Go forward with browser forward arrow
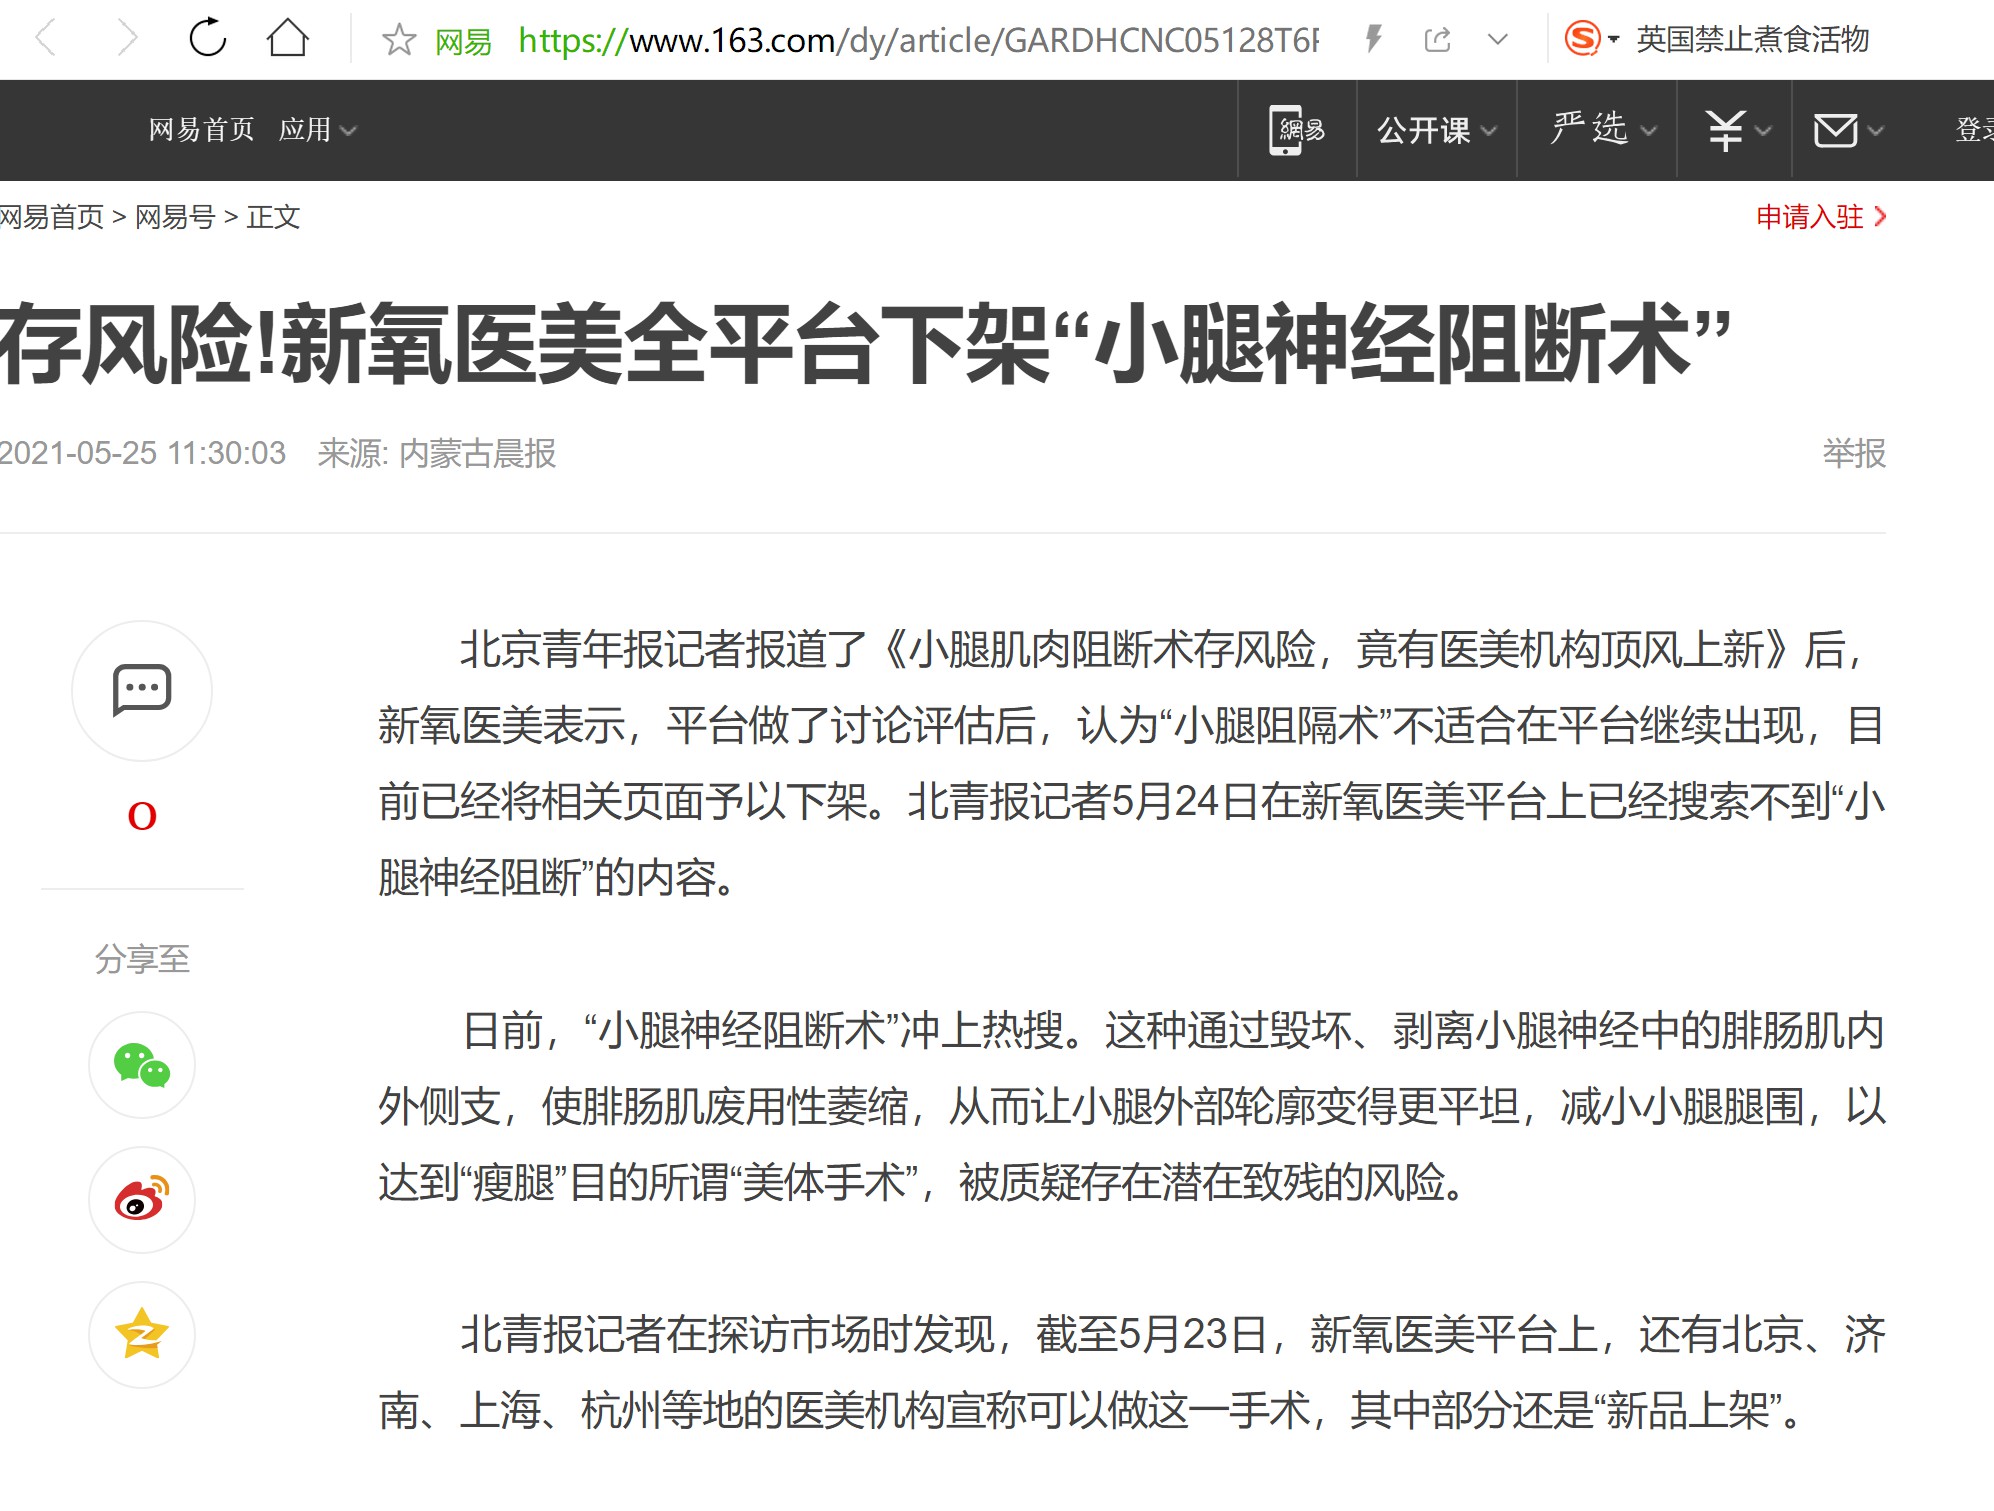 point(126,39)
